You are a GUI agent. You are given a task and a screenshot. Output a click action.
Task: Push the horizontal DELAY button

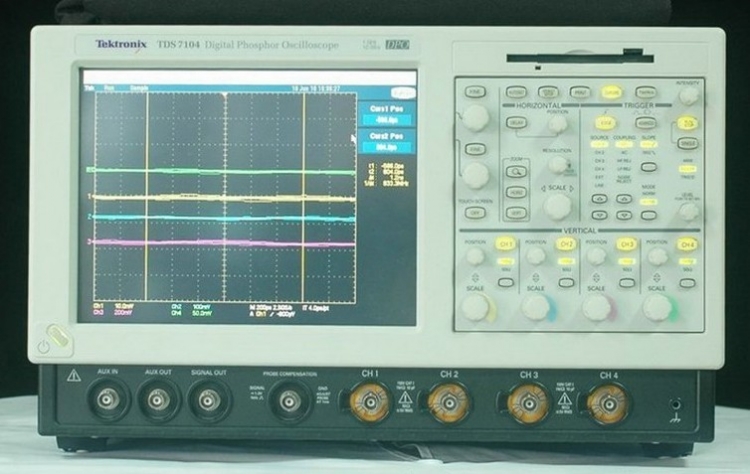[x=516, y=123]
